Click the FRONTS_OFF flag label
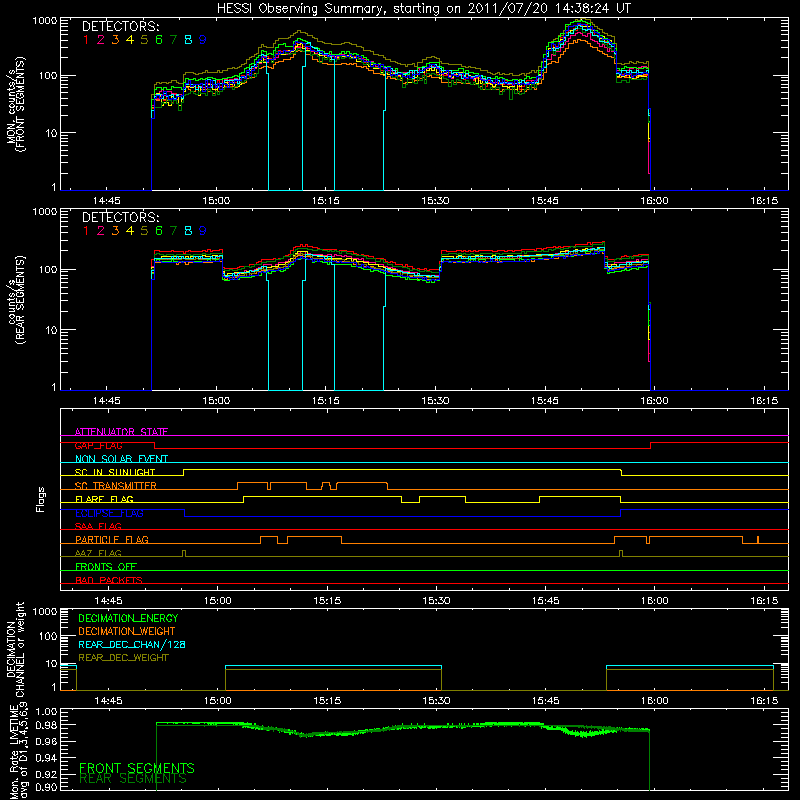Image resolution: width=800 pixels, height=800 pixels. pos(106,566)
